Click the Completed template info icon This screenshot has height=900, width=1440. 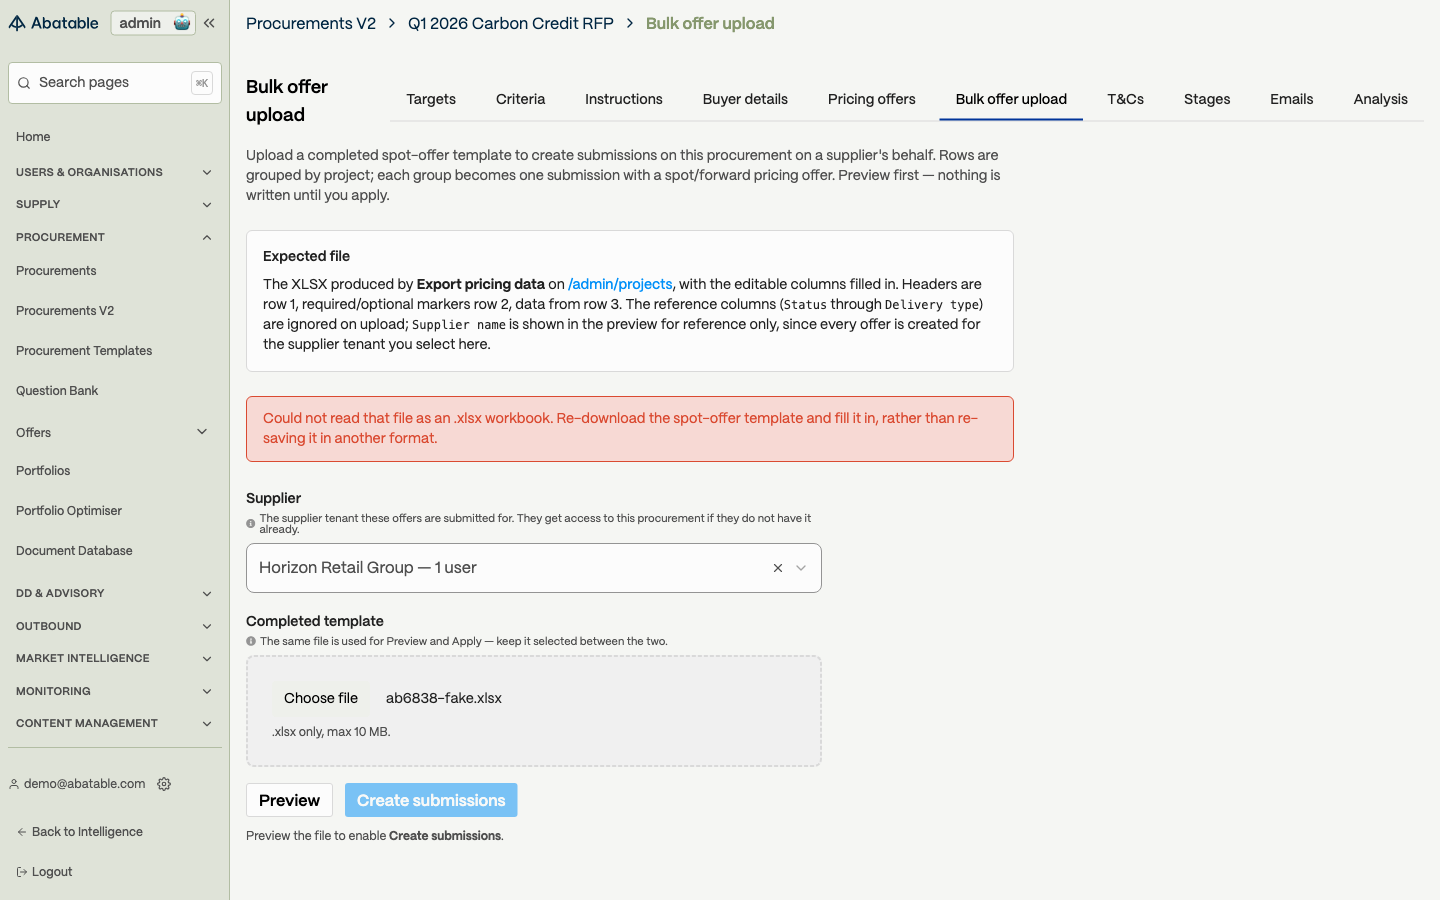click(x=251, y=642)
